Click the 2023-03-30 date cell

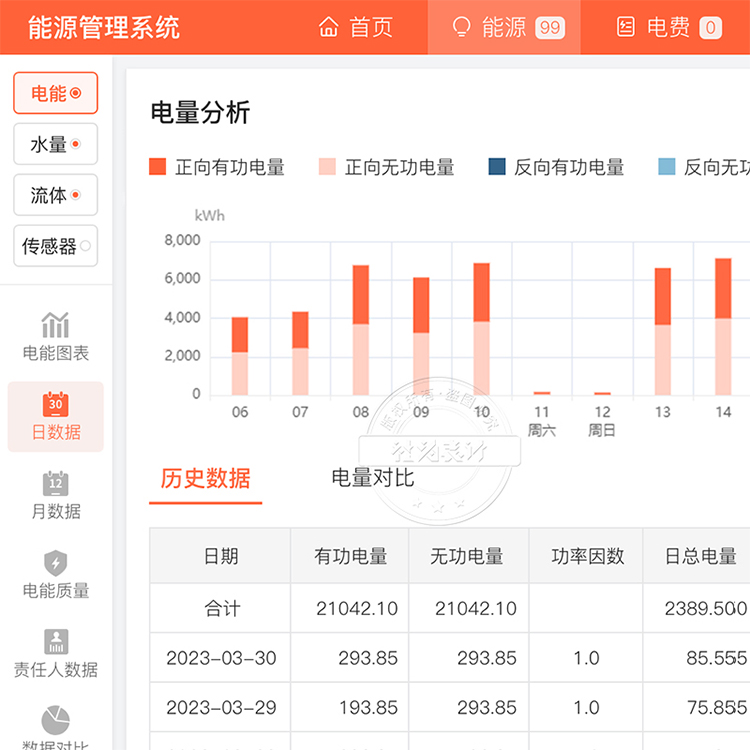pyautogui.click(x=221, y=659)
